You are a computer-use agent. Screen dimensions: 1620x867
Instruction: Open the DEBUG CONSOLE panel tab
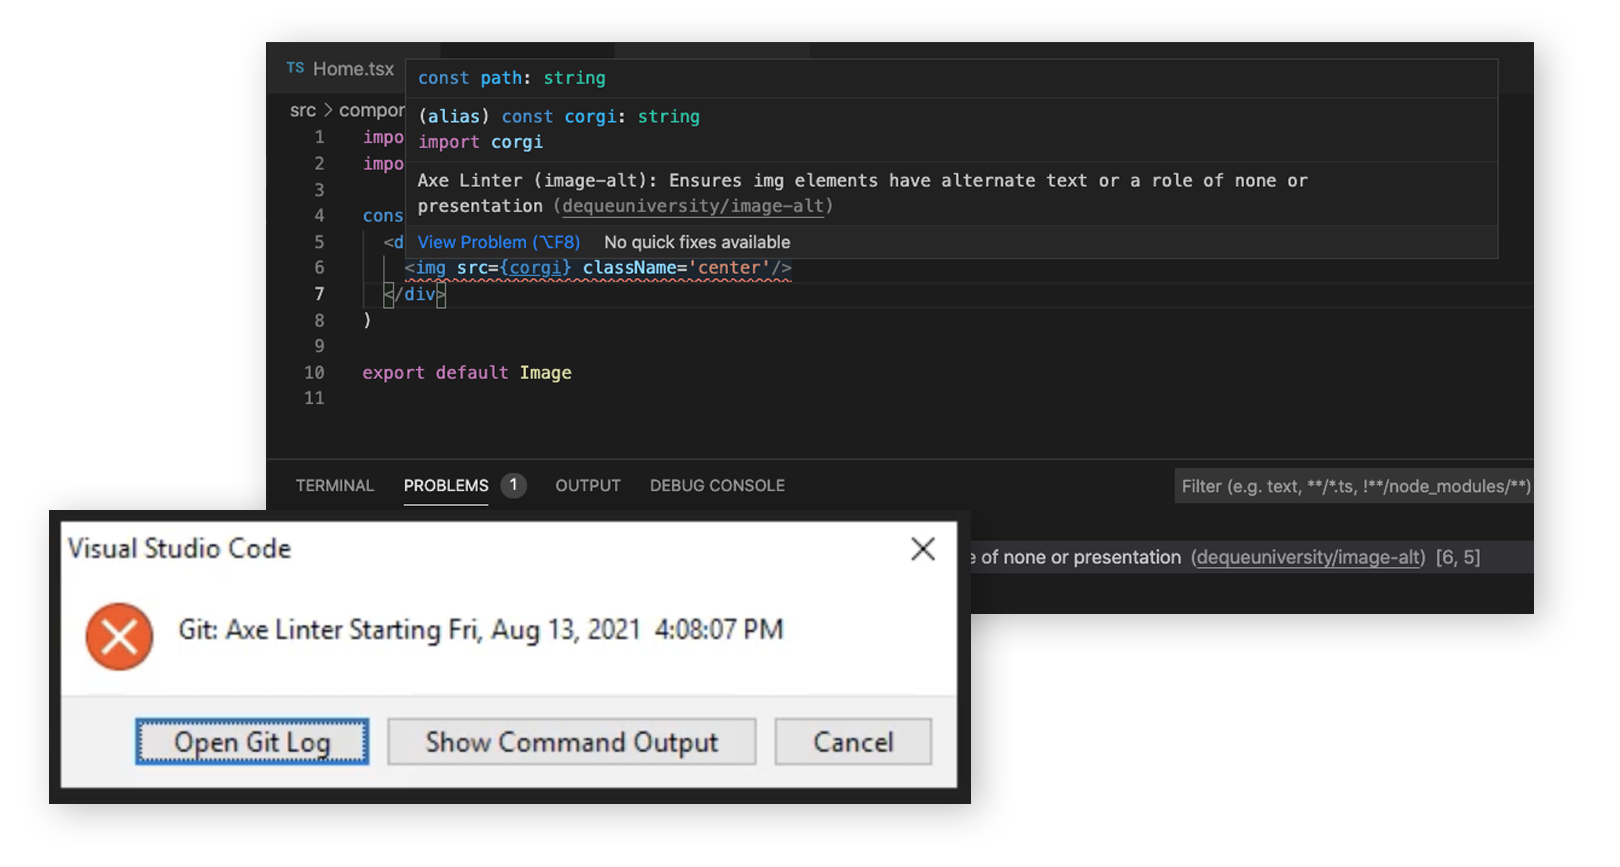pos(717,486)
